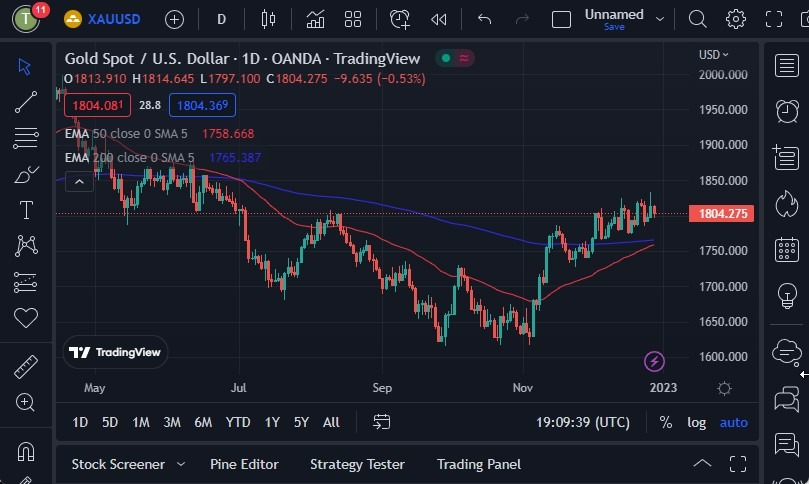This screenshot has height=484, width=809.
Task: Open timezone menu at 19:09:39 (UTC)
Action: coord(583,422)
